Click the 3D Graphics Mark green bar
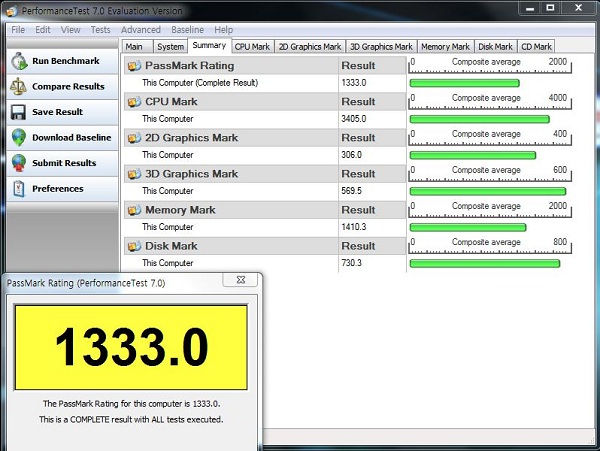Viewport: 600px width, 451px height. click(488, 191)
